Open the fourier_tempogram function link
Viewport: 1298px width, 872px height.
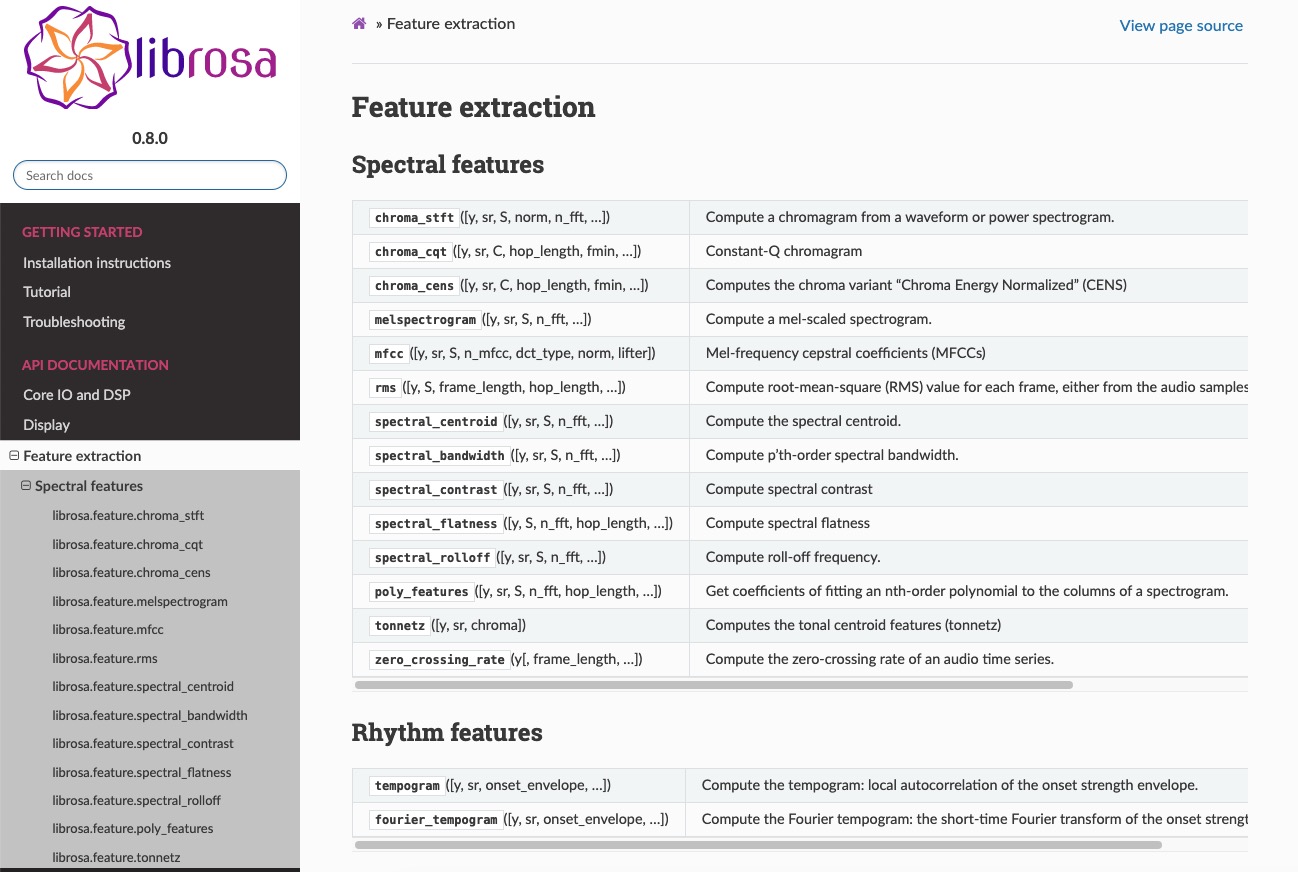coord(436,820)
